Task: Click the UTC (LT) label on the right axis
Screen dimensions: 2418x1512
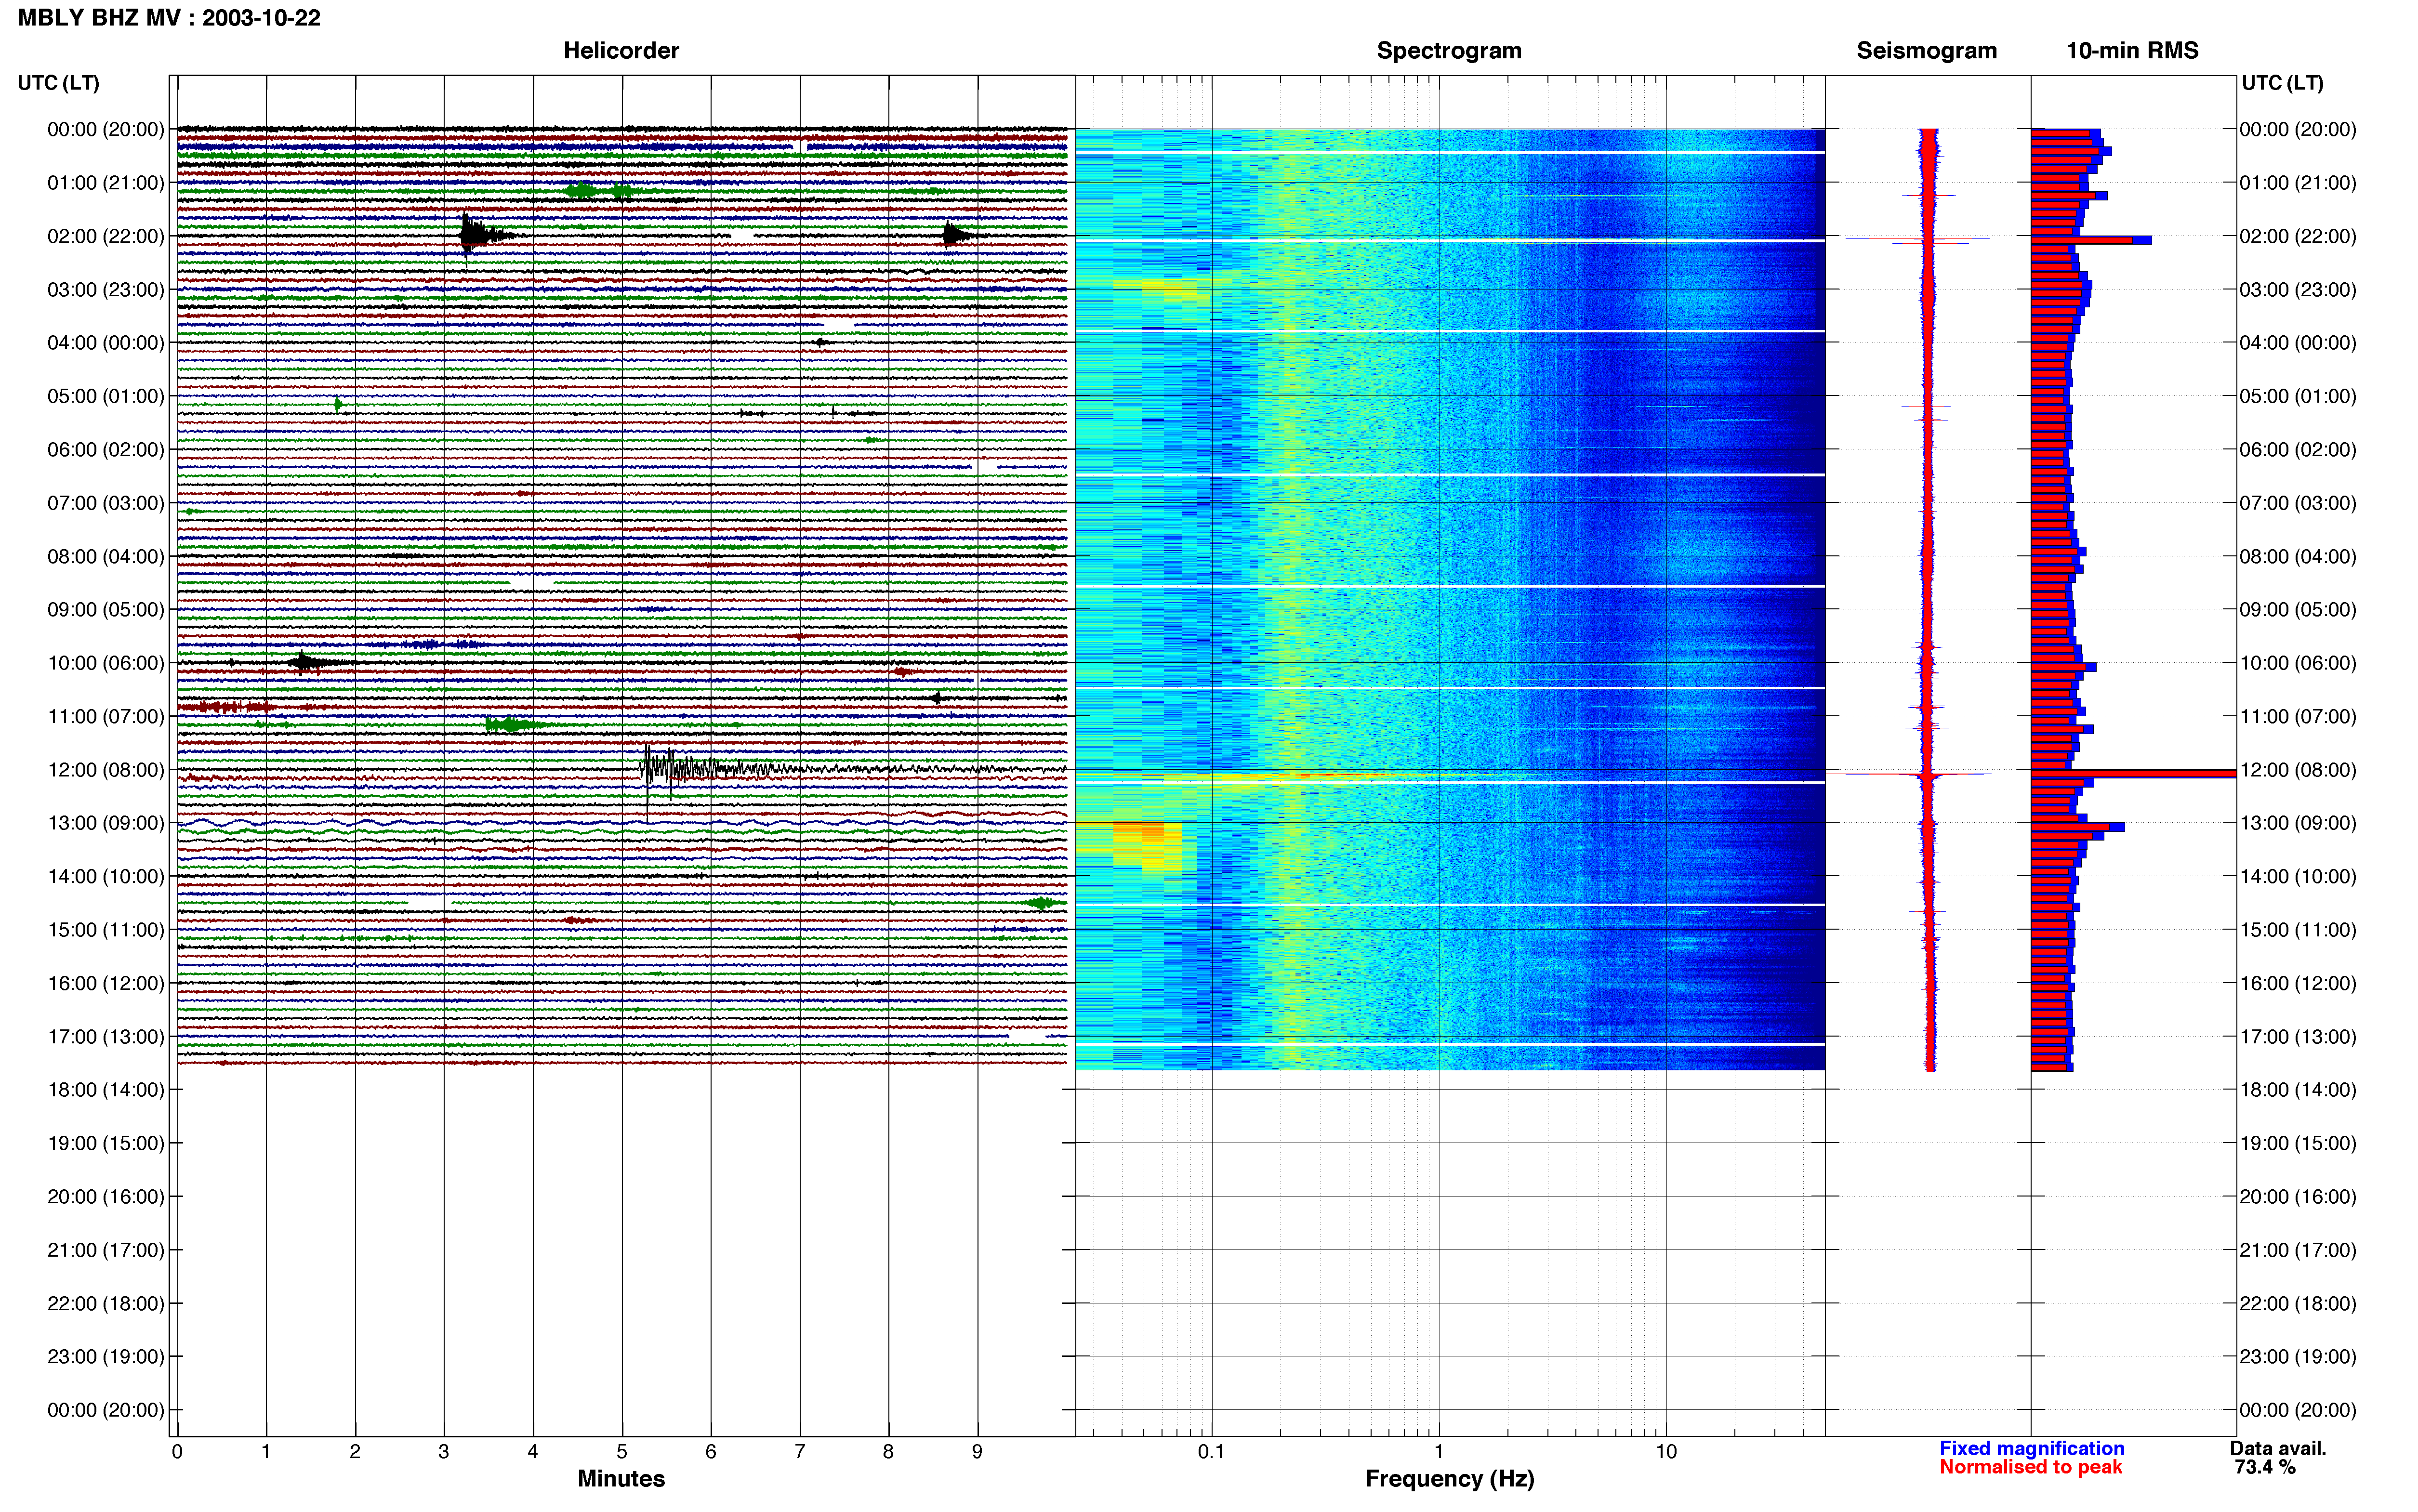Action: coord(2282,83)
